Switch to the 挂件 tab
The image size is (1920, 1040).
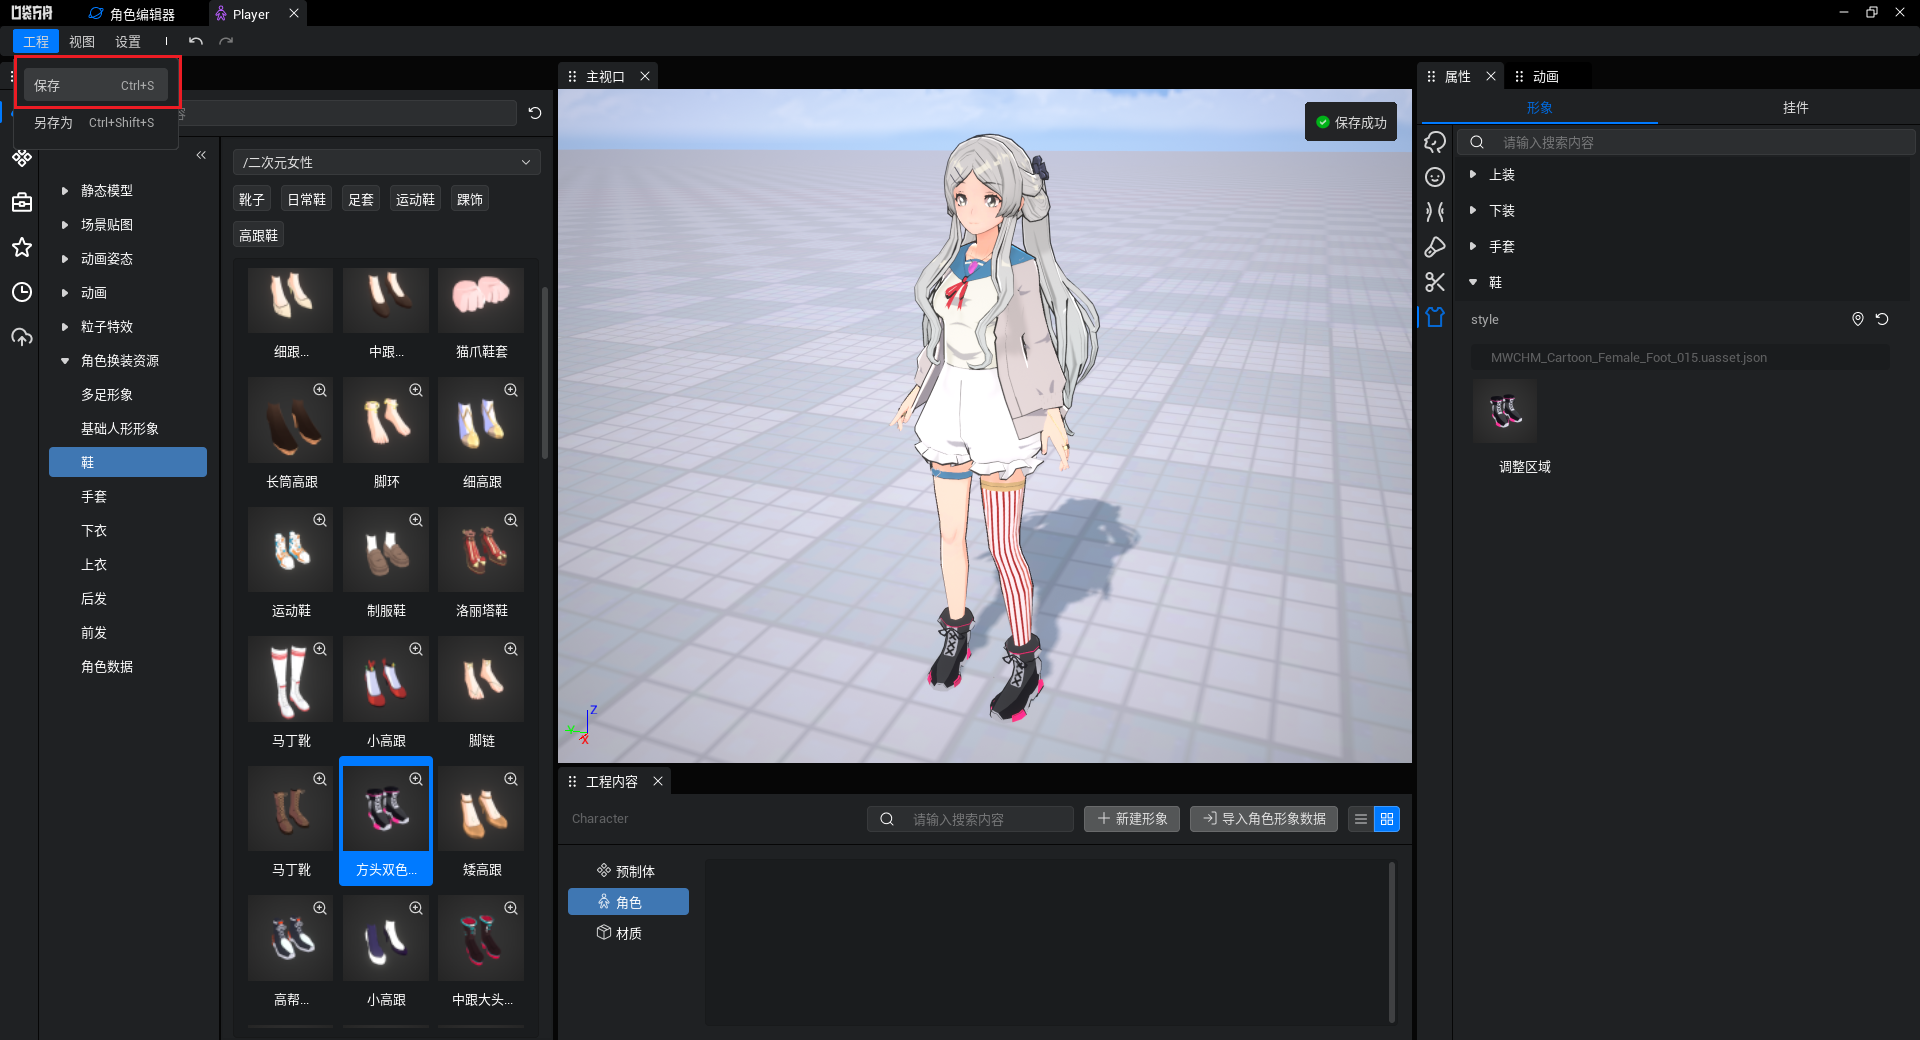[1795, 107]
